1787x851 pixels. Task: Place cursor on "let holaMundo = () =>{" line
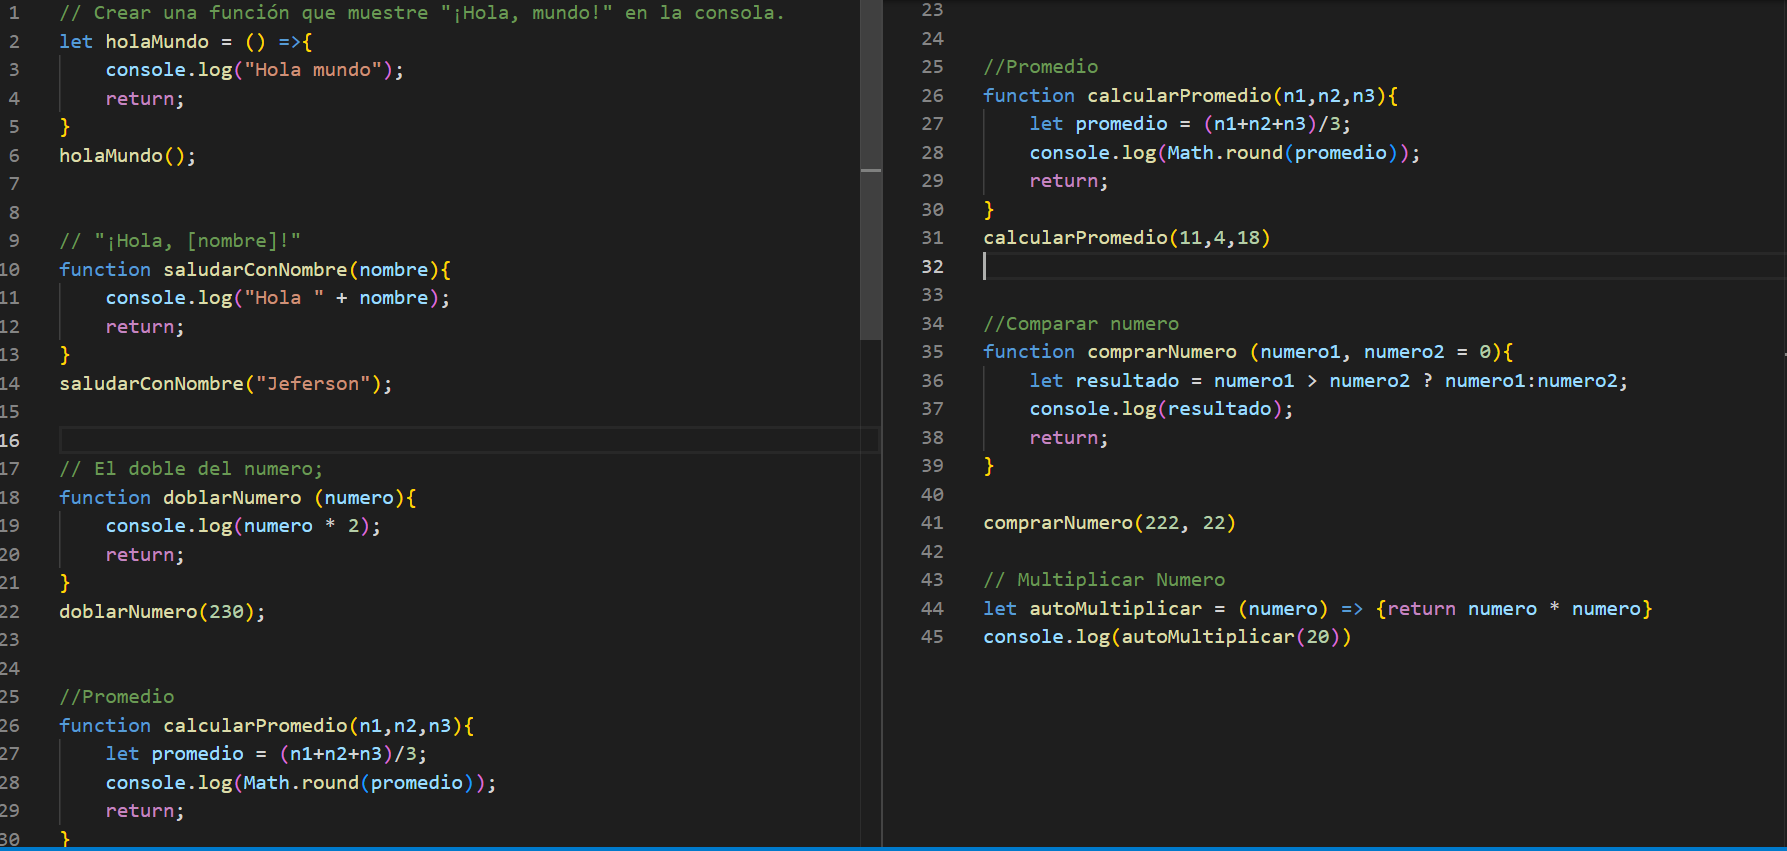tap(186, 42)
